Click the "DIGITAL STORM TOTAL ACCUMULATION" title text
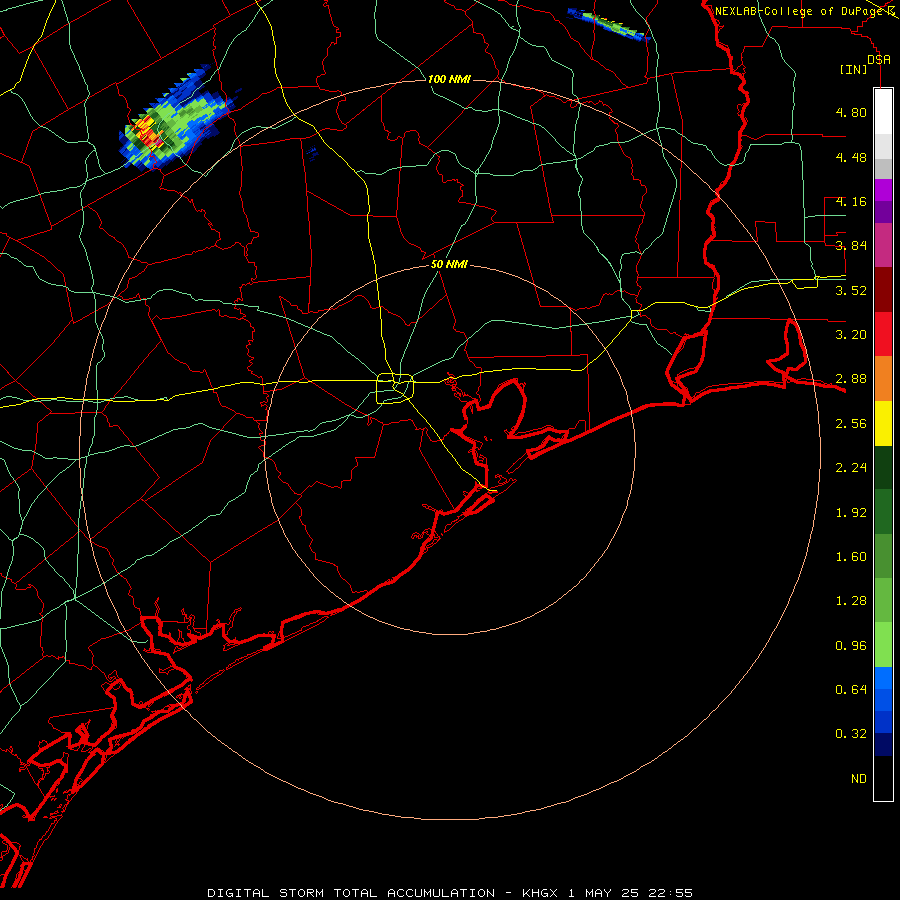This screenshot has height=900, width=900. (351, 893)
